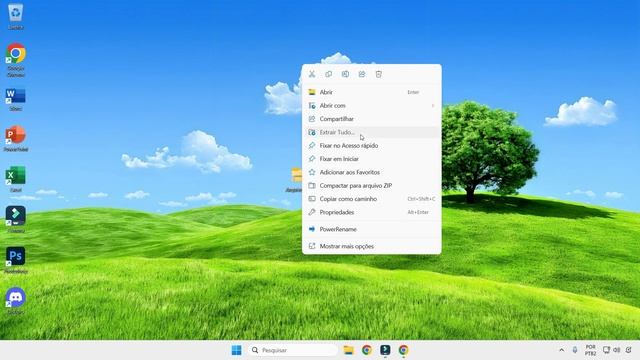640x360 pixels.
Task: Launch PowerRename from context menu
Action: tap(371, 229)
